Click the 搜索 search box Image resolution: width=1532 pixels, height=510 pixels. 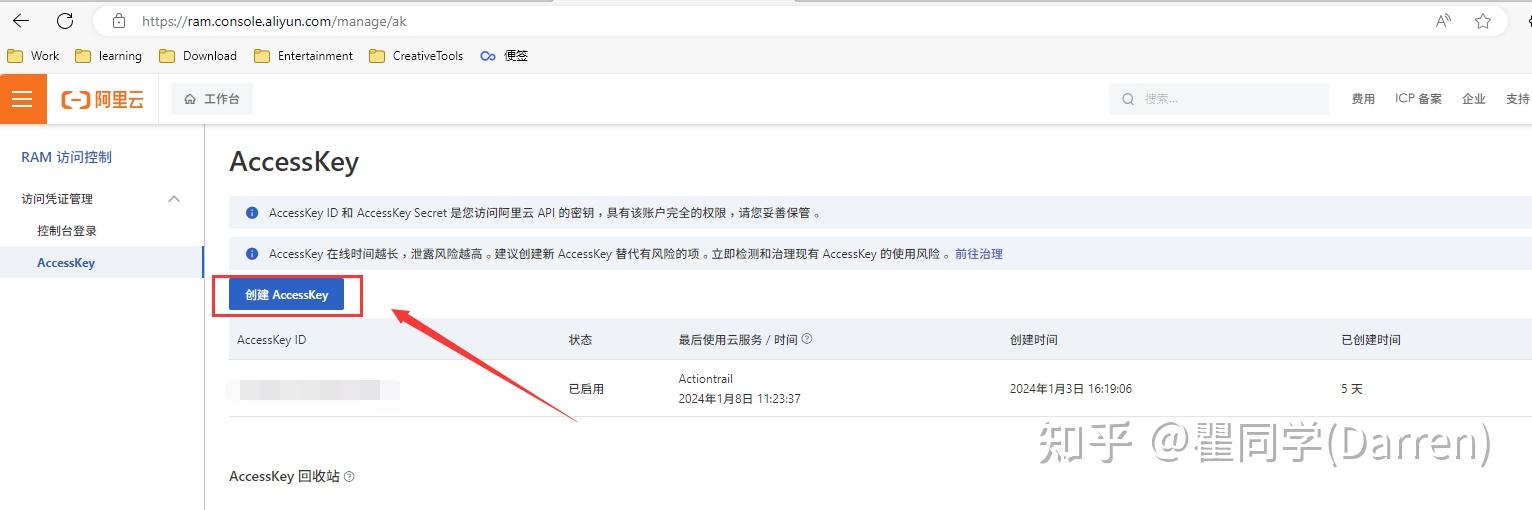click(x=1218, y=99)
